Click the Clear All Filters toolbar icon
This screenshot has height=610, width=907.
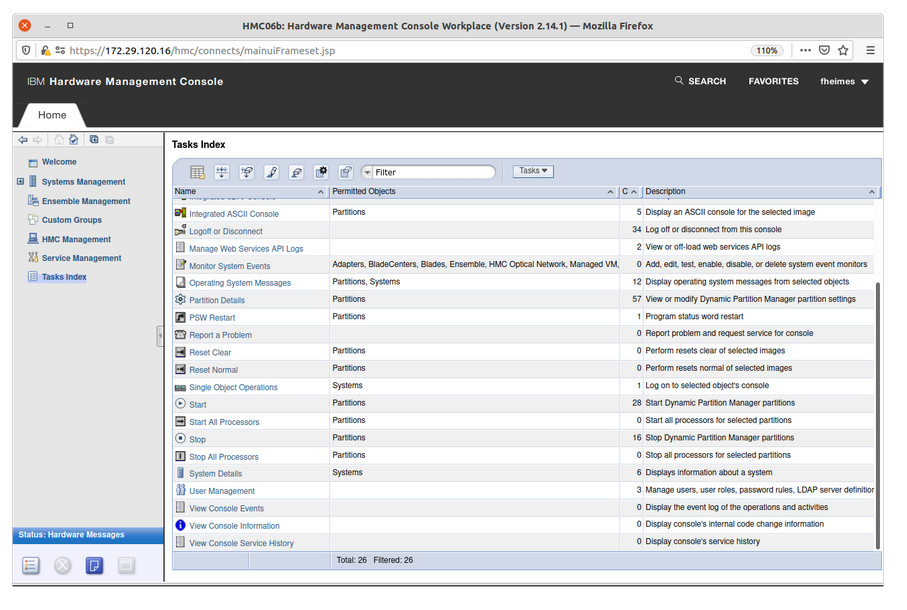(x=295, y=172)
